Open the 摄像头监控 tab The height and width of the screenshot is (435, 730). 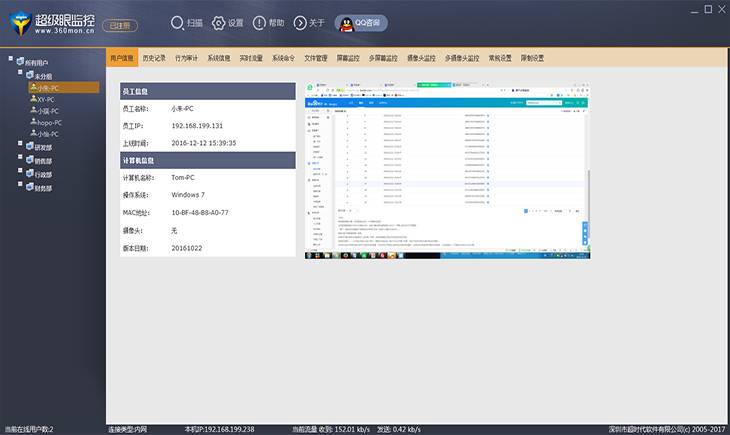point(422,59)
